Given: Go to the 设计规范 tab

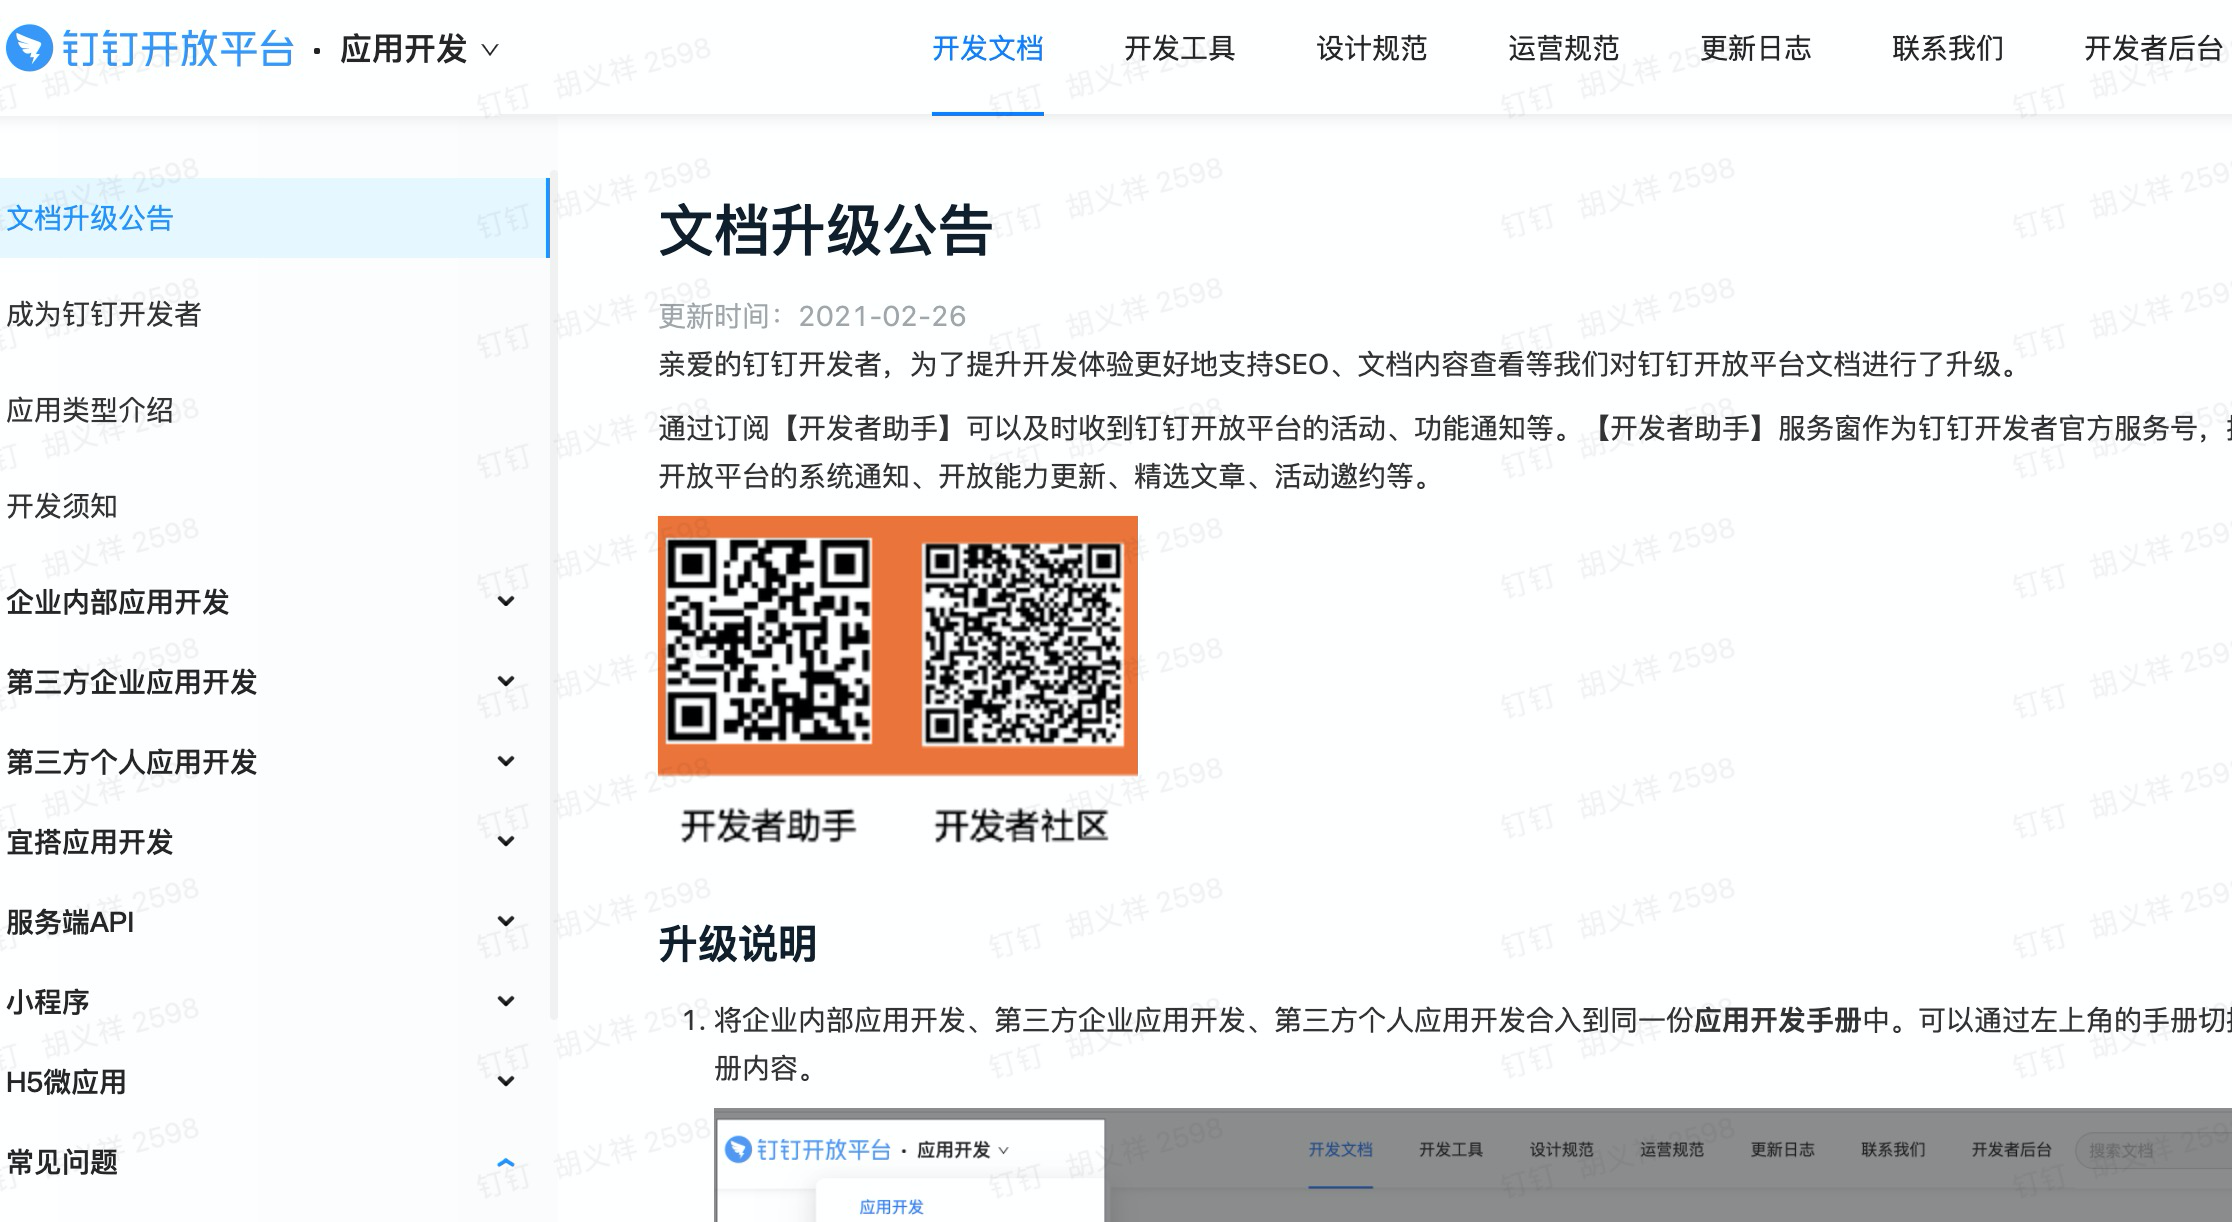Looking at the screenshot, I should pos(1371,48).
